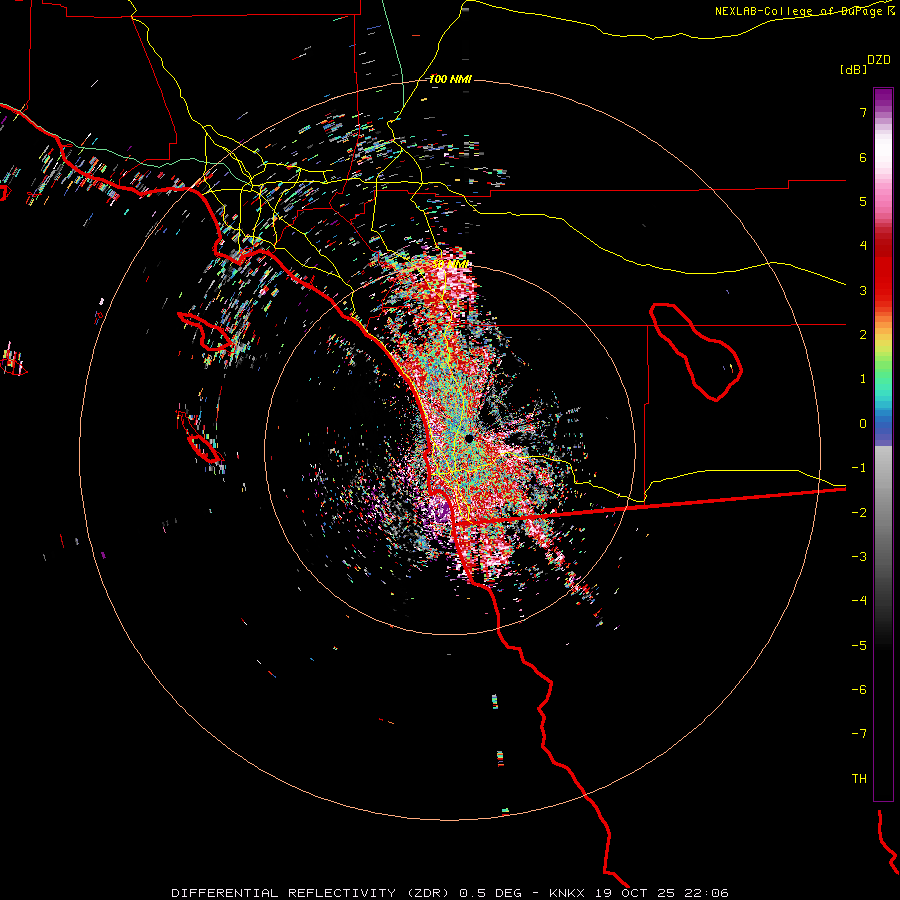Click the TH threshold label on the scale

[859, 779]
